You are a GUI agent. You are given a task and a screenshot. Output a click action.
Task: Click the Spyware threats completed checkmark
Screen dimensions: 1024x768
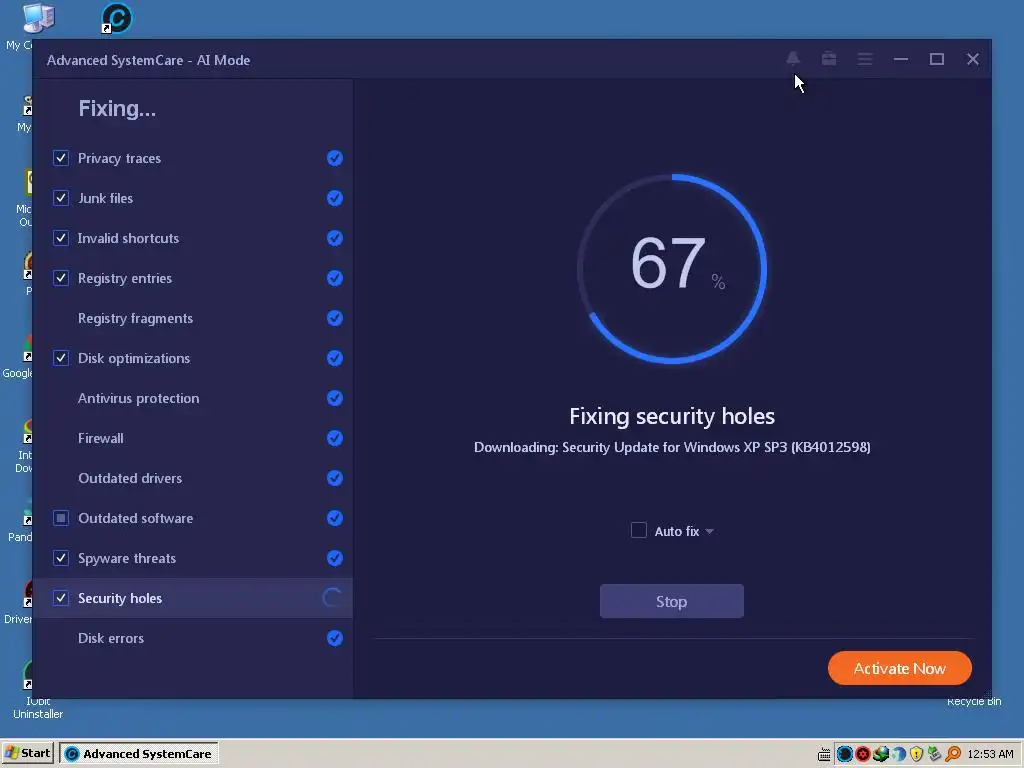coord(334,558)
